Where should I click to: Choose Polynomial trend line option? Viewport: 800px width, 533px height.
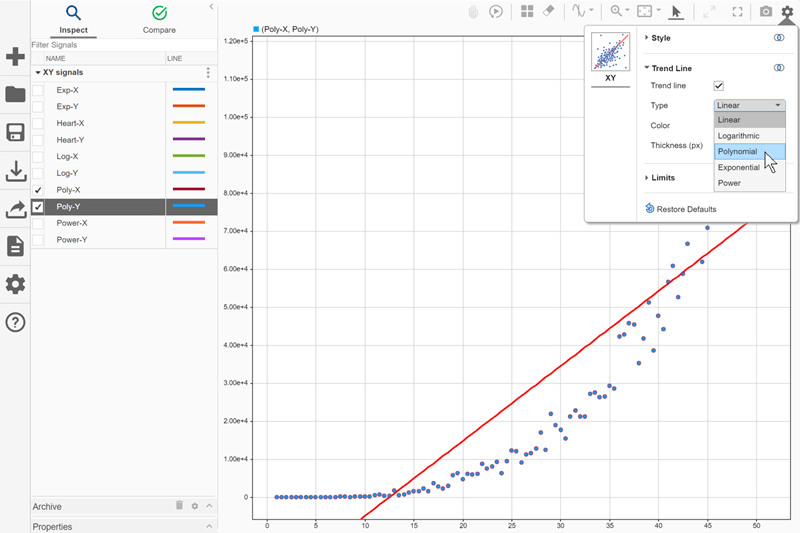pos(749,151)
